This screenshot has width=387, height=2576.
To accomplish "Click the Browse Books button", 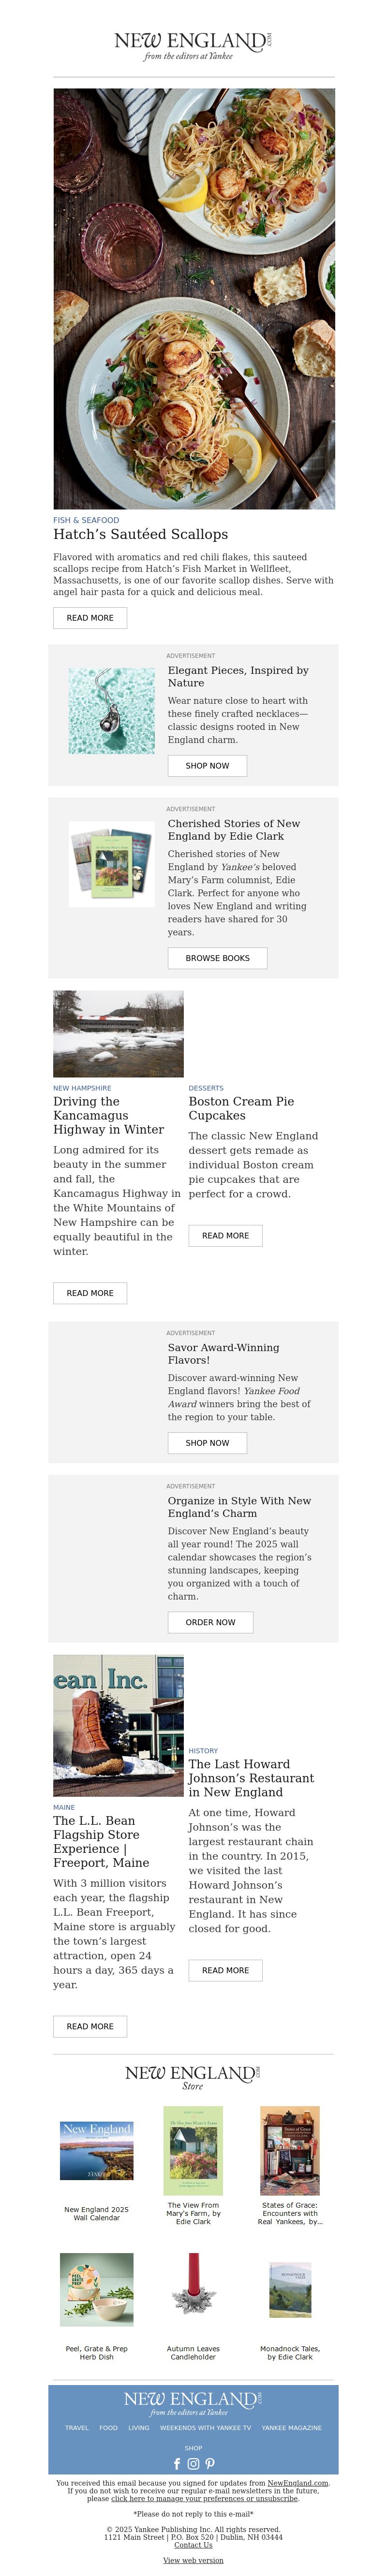I will pos(217,958).
